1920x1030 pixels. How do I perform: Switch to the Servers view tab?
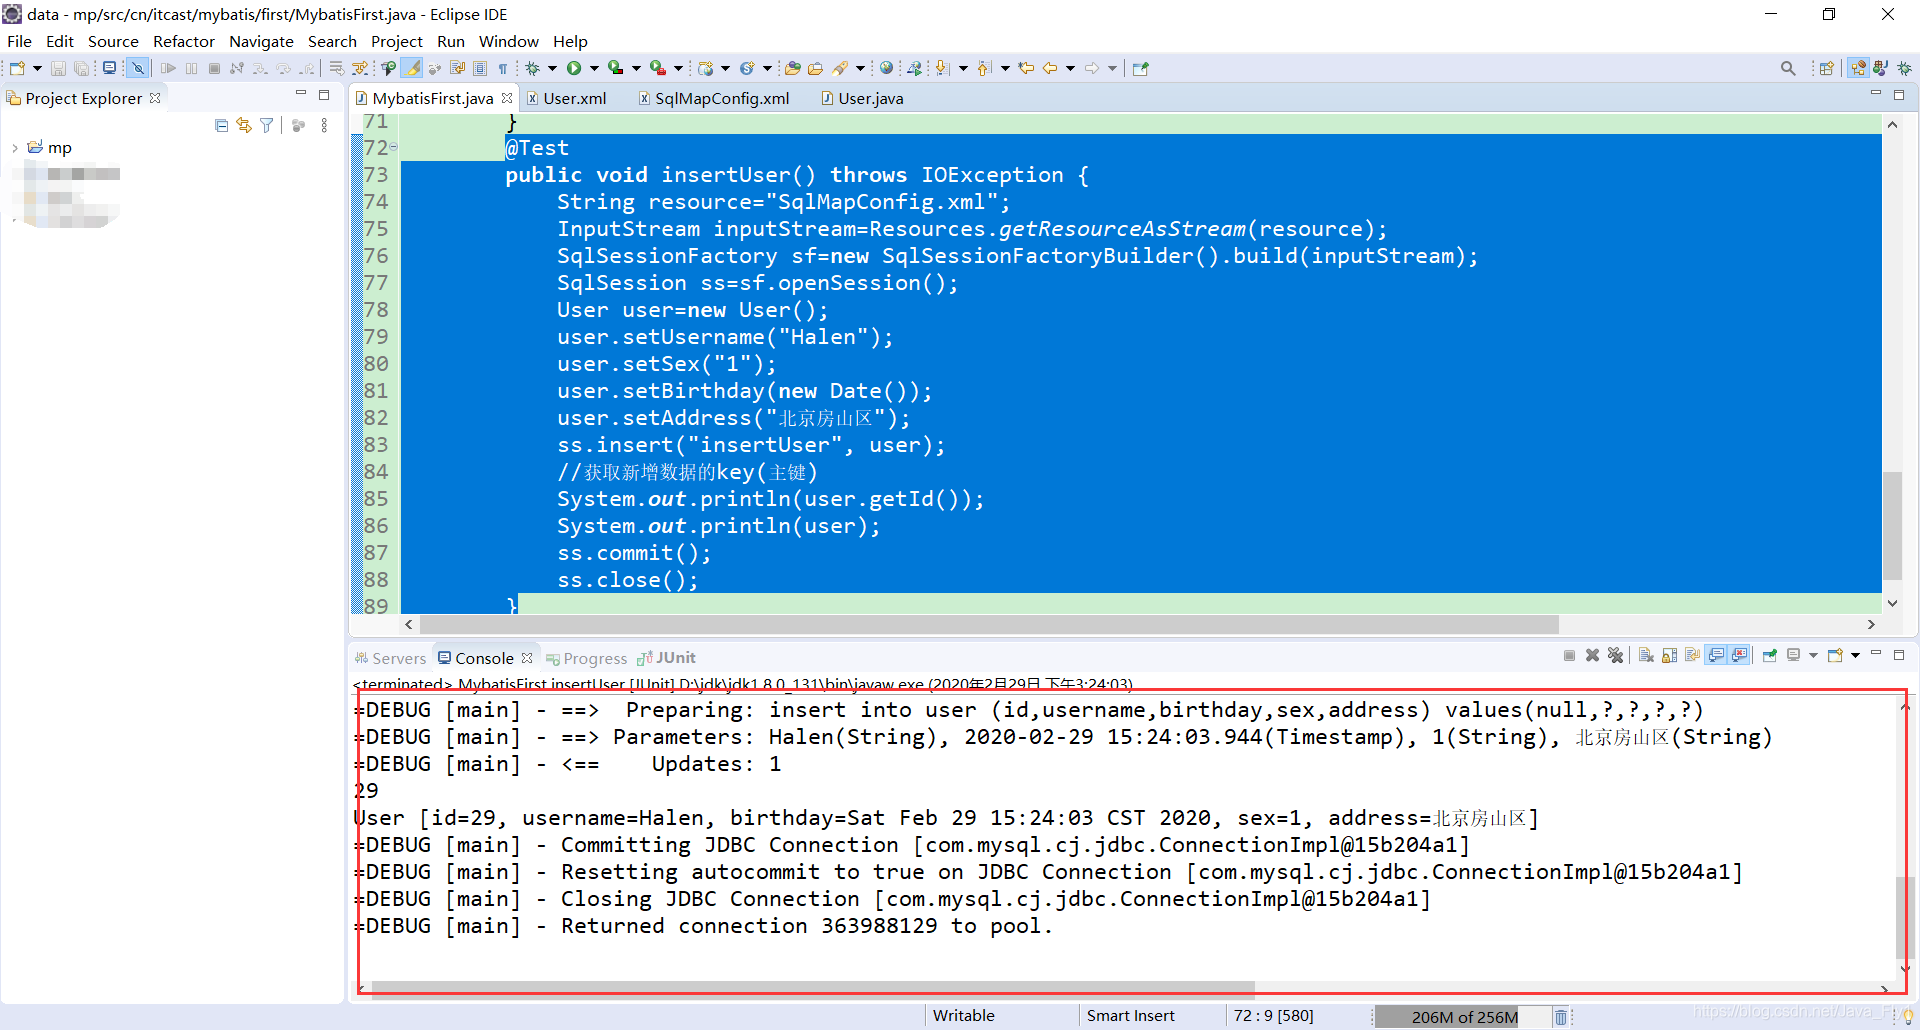coord(391,658)
